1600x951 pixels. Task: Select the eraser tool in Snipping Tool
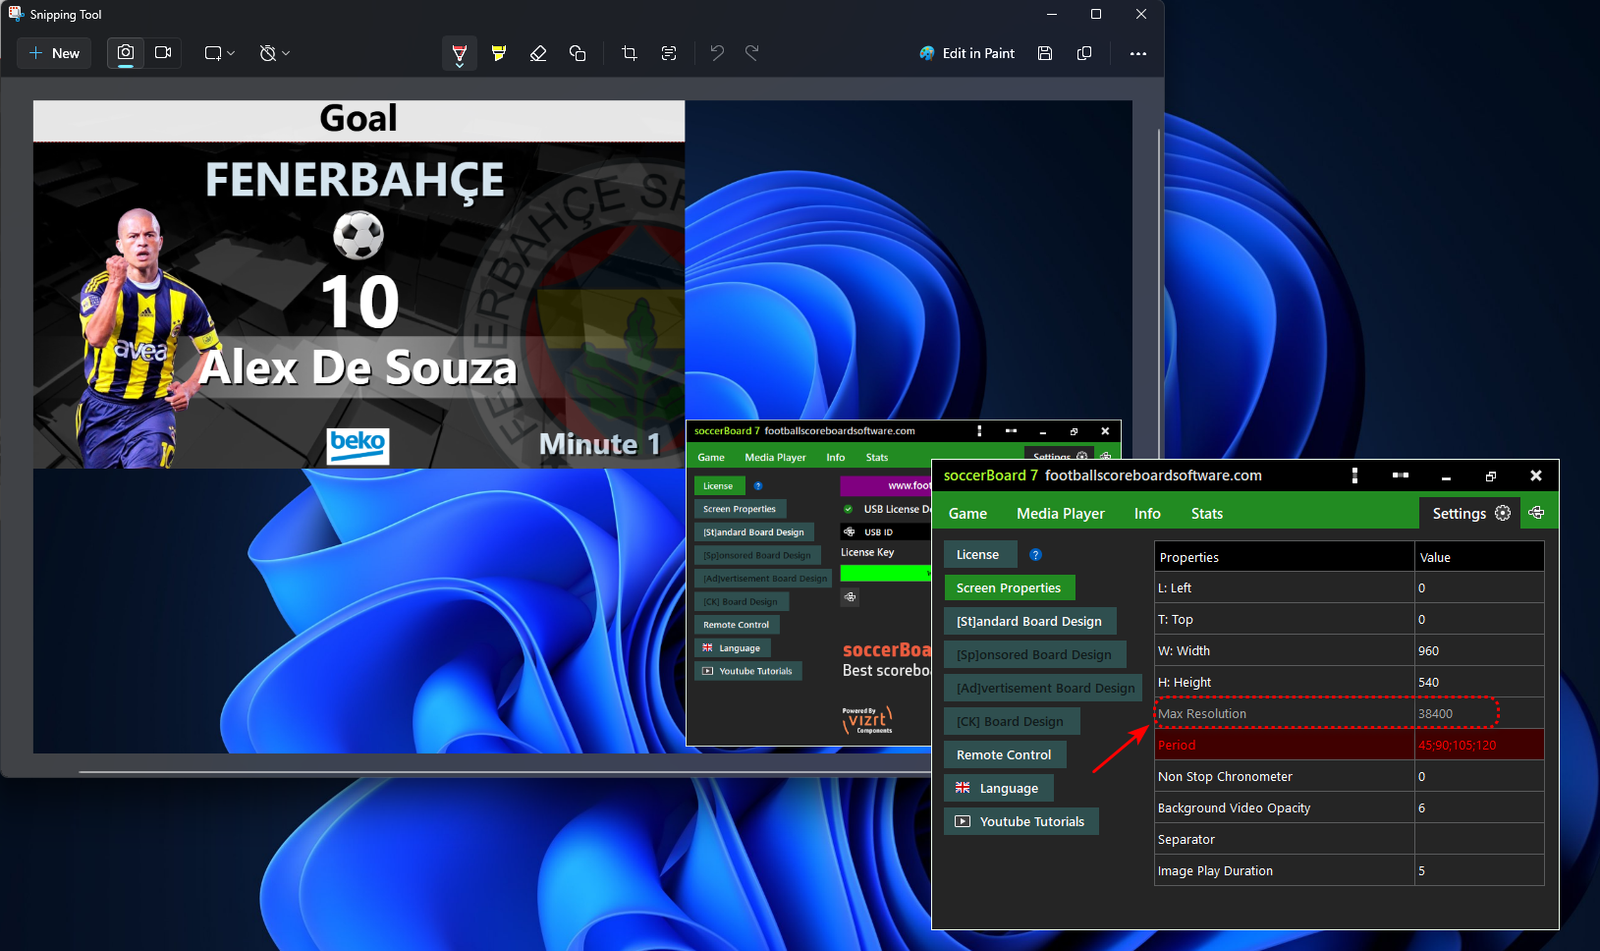(x=538, y=53)
